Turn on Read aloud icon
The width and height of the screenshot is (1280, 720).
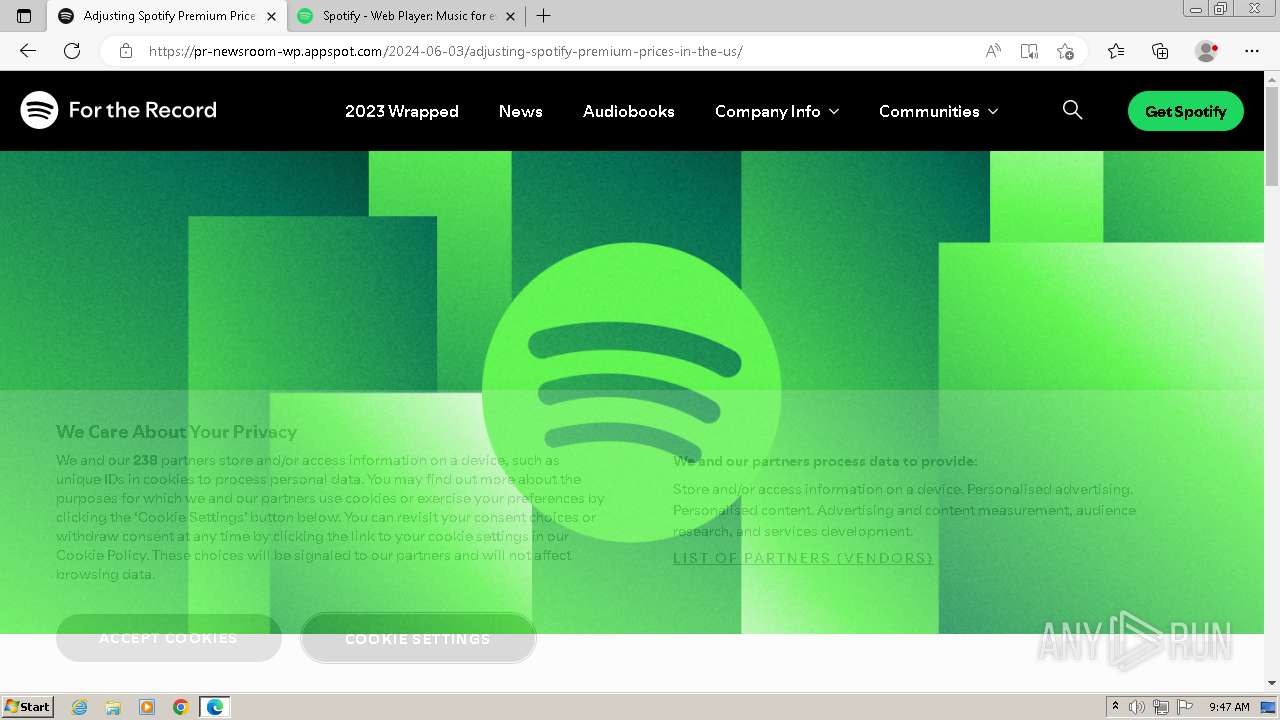(993, 51)
